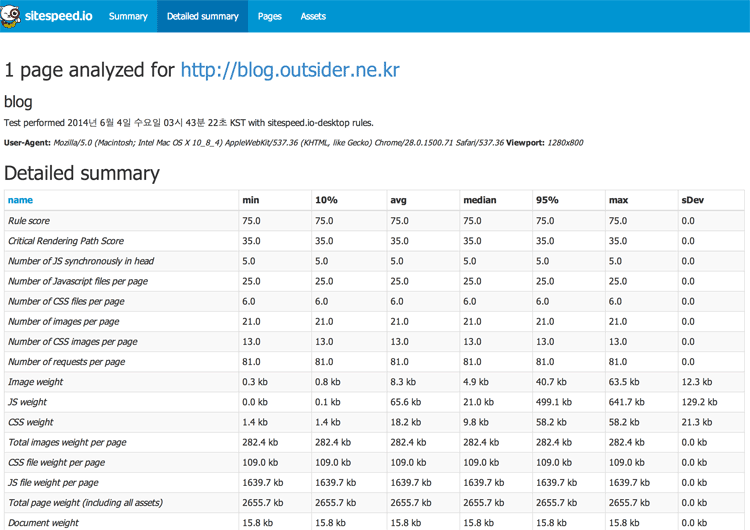Click Image weight min value 0.3 kb
Image resolution: width=750 pixels, height=530 pixels.
pos(254,381)
